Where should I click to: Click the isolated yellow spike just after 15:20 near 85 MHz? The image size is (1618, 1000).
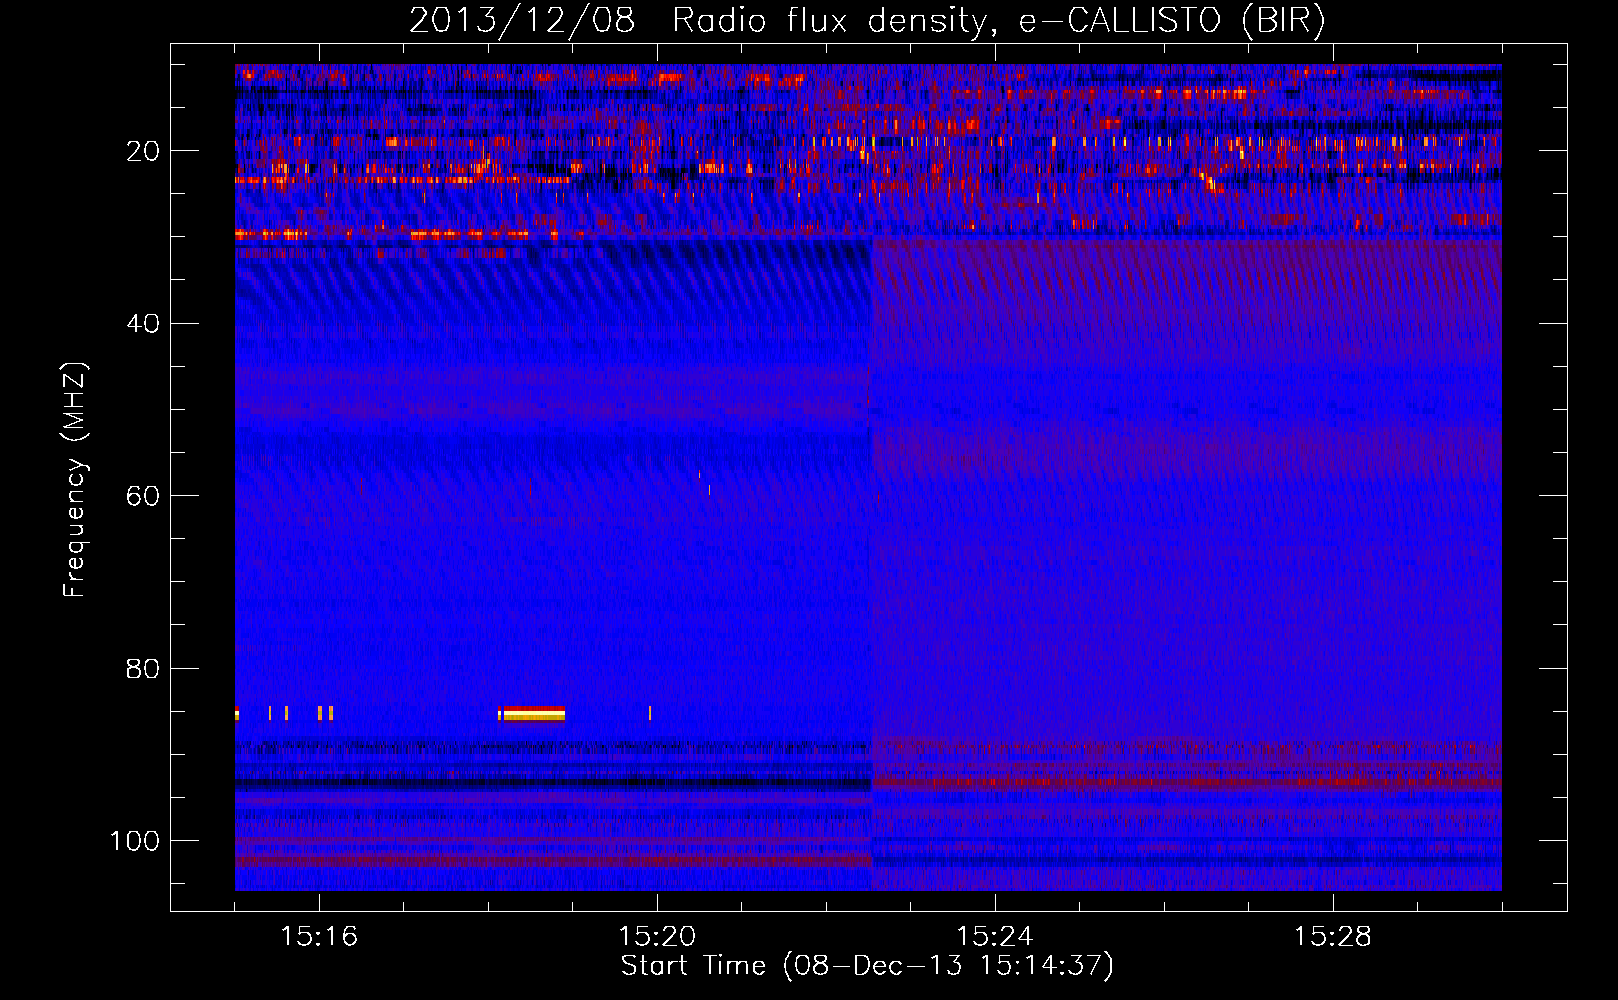[650, 713]
